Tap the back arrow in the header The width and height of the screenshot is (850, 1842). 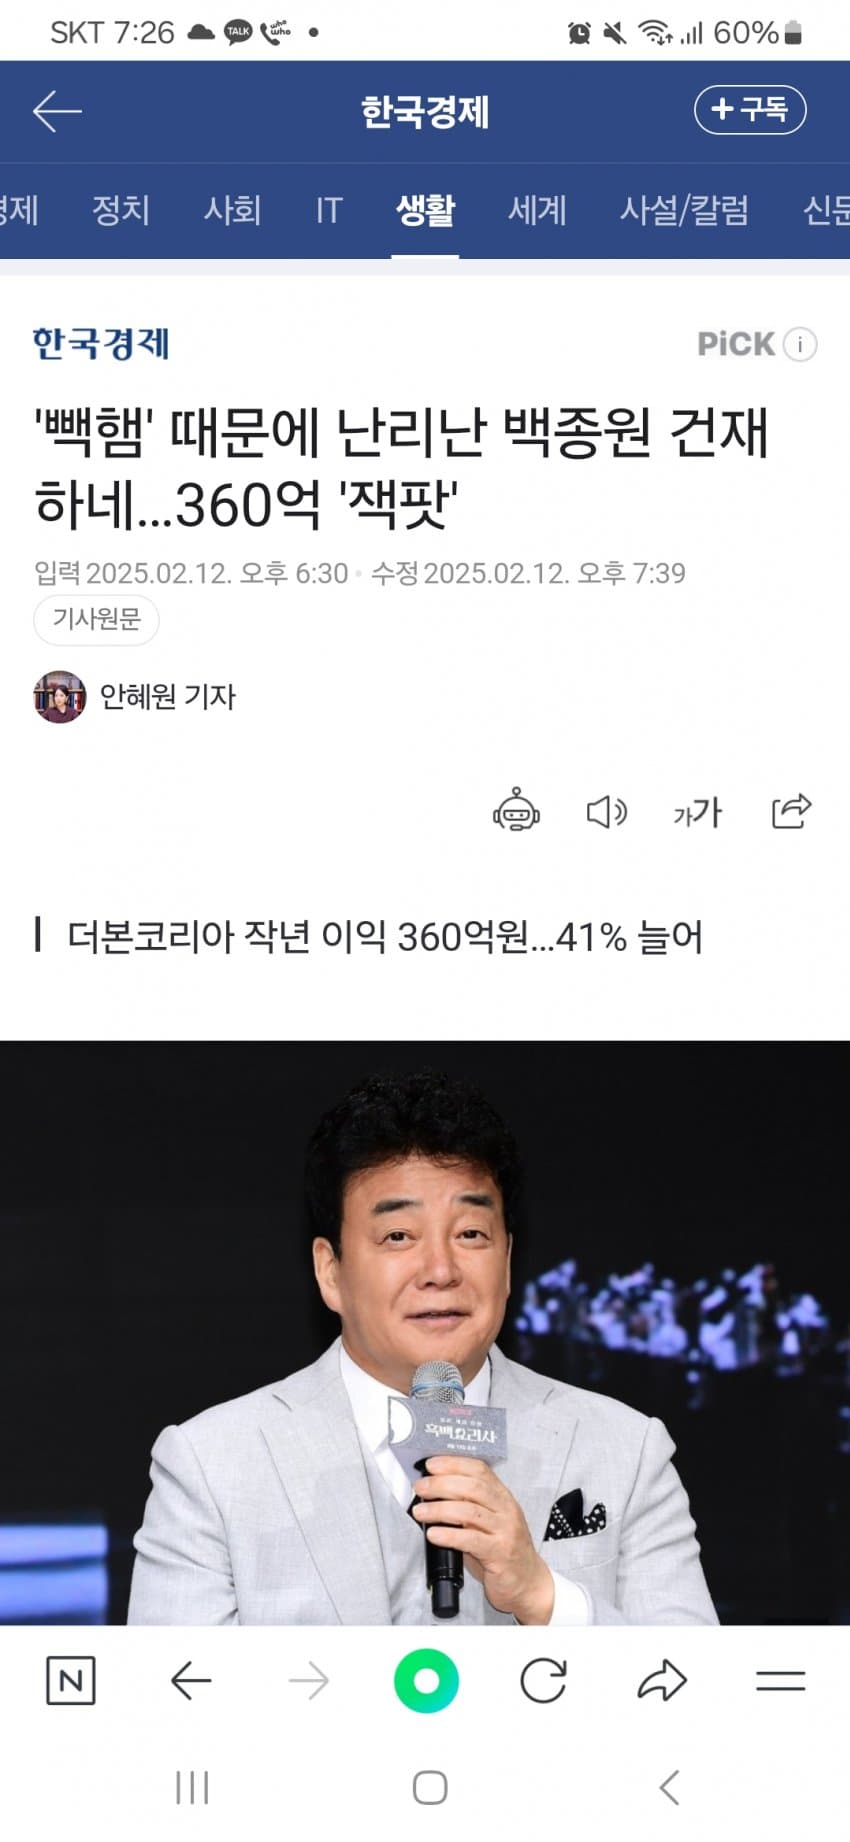pyautogui.click(x=57, y=111)
